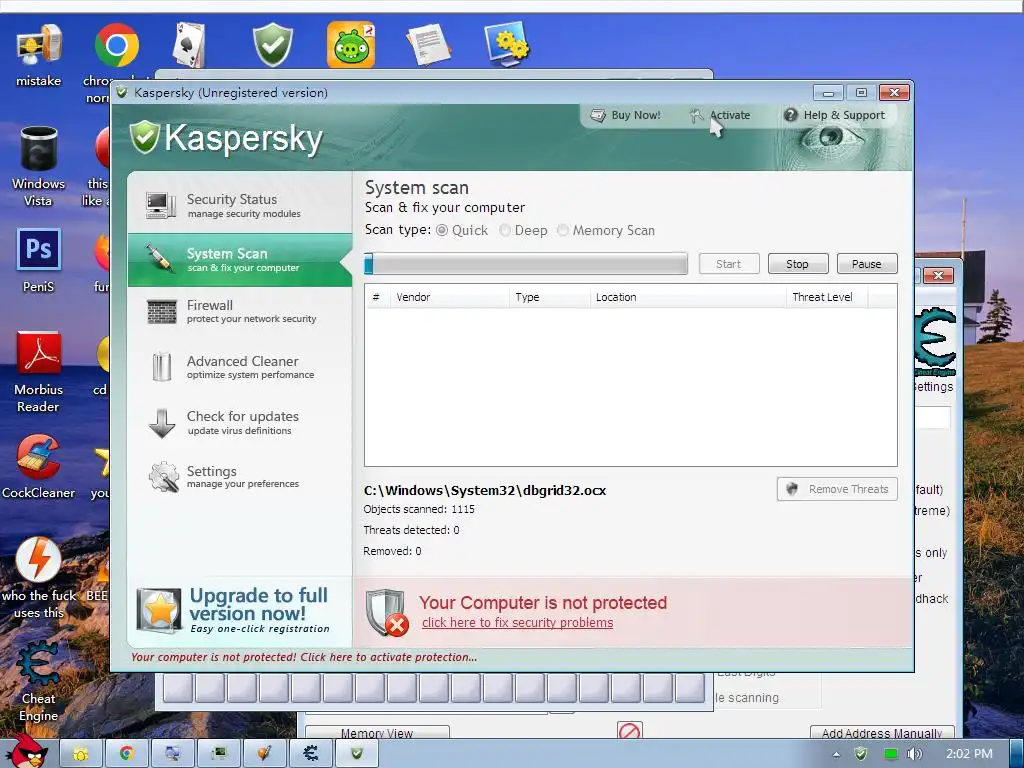Click the red no-entry icon in Cheat Engine
This screenshot has height=768, width=1024.
coord(630,730)
